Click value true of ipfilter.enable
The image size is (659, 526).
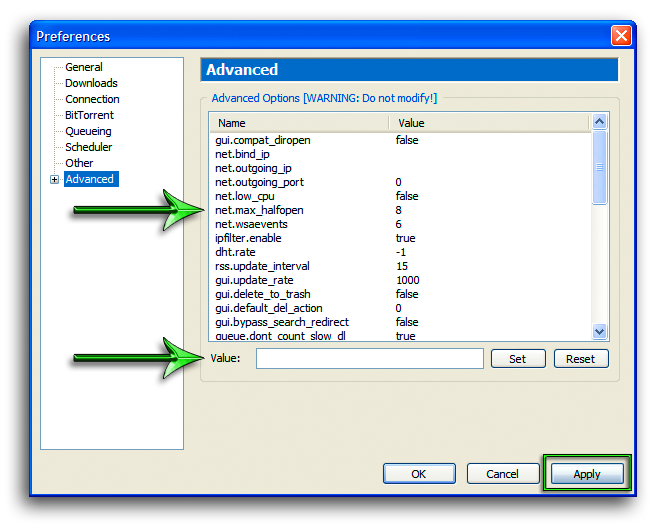pos(406,238)
